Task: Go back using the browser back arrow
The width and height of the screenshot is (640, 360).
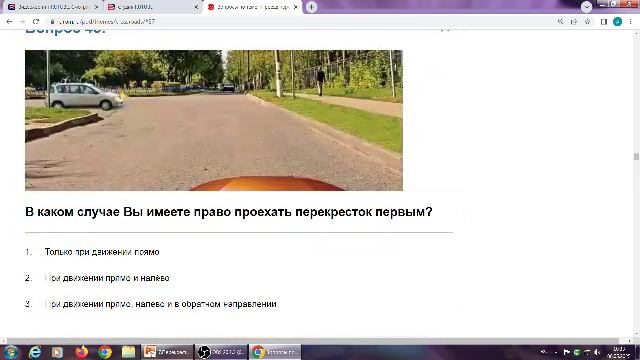Action: coord(9,22)
